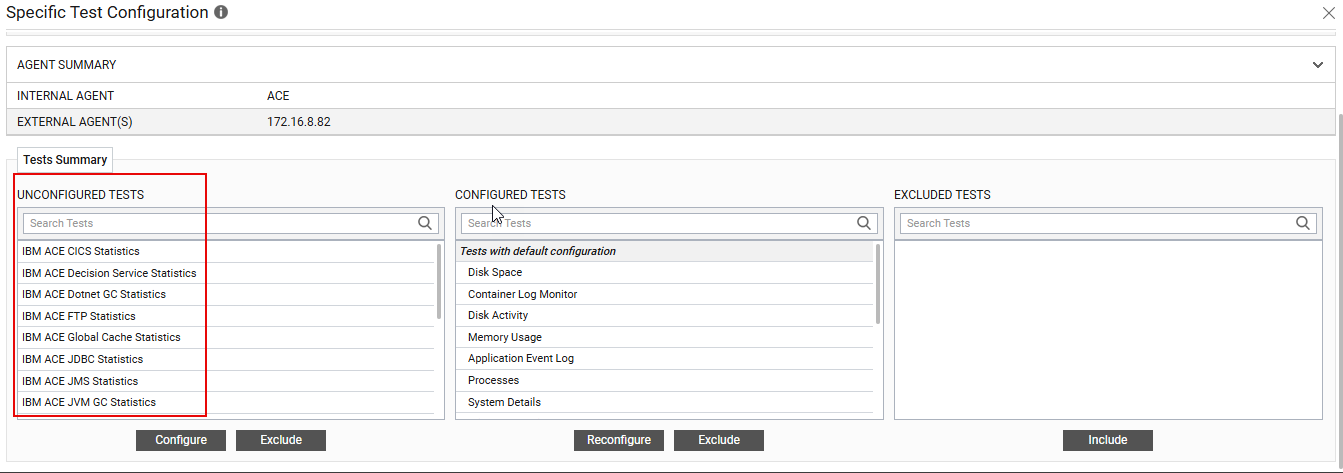This screenshot has width=1343, height=473.
Task: Click the search icon in Unconfigured Tests
Action: (425, 223)
